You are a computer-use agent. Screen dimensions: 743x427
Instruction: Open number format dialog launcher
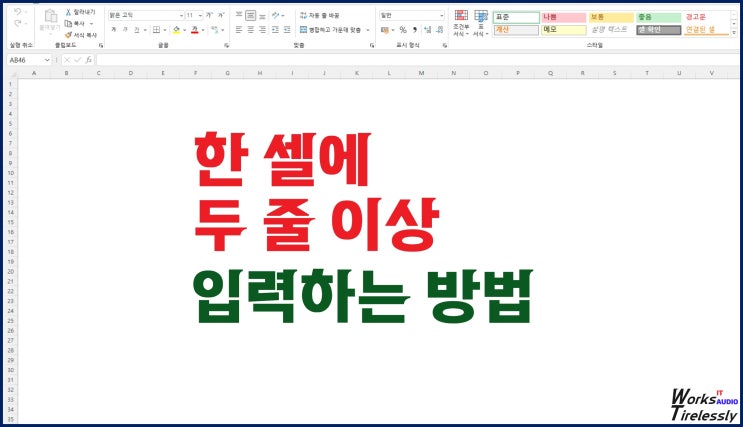coord(444,45)
